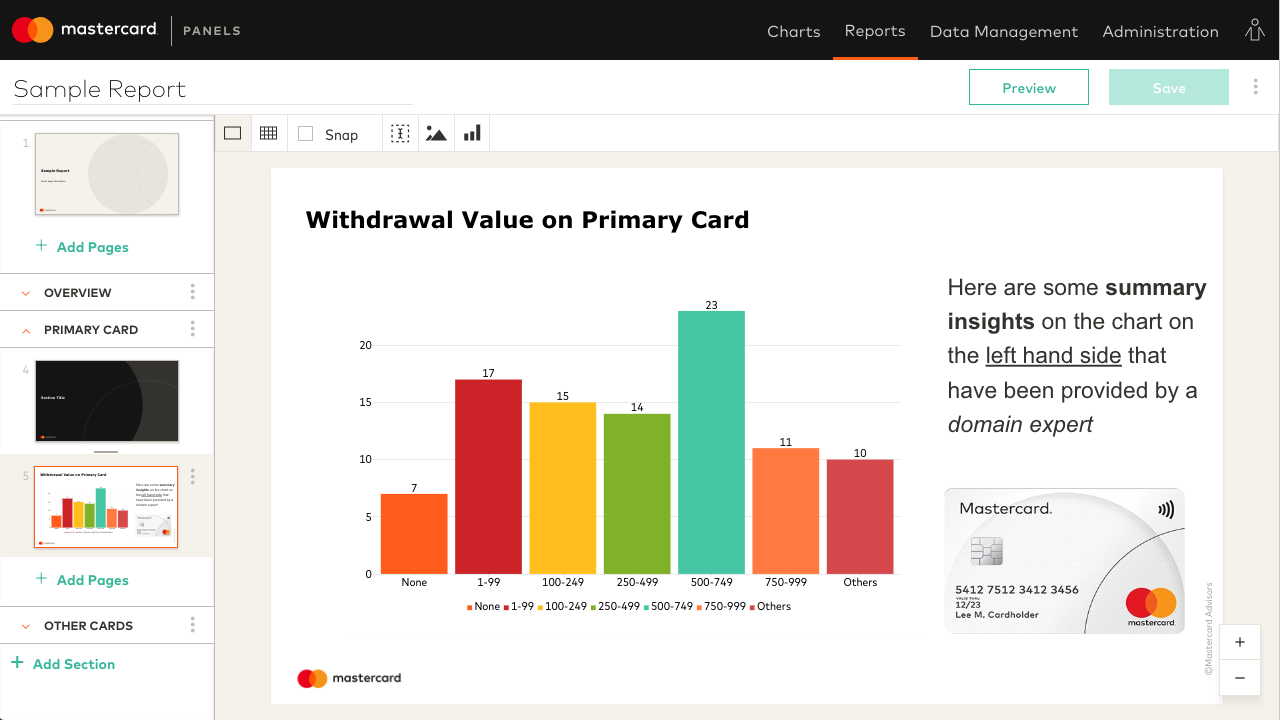Select page 4 thumbnail under PRIMARY CARD
This screenshot has height=720, width=1280.
pyautogui.click(x=106, y=399)
